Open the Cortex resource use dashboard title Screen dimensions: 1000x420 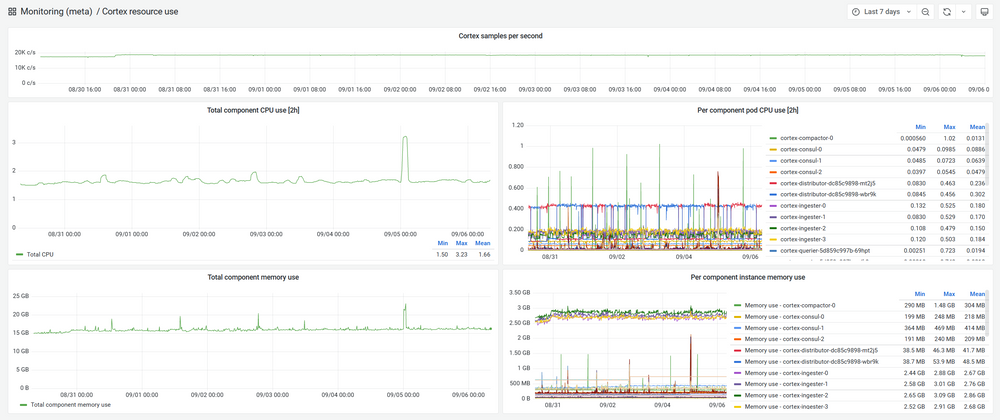(x=140, y=12)
